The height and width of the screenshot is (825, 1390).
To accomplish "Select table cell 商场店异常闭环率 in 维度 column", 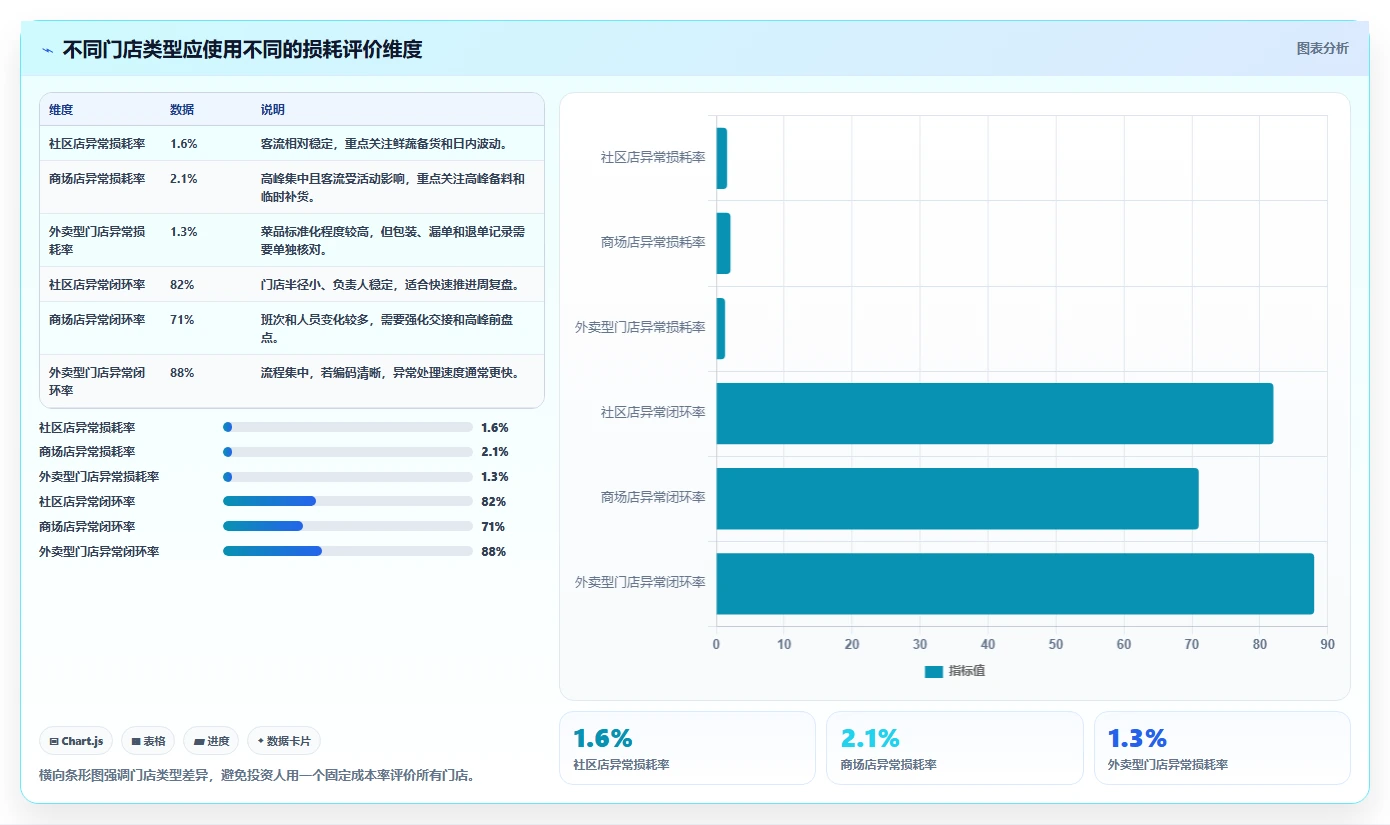I will coord(97,320).
